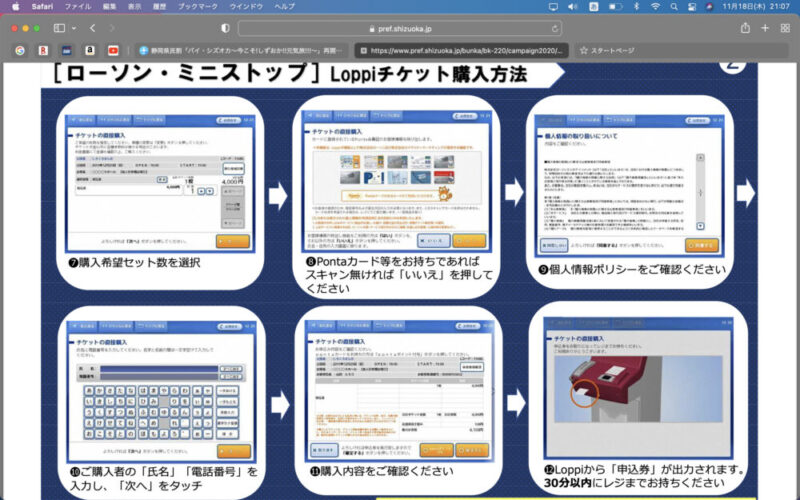Open the privacy report shield icon
This screenshot has width=800, height=500.
coord(225,28)
